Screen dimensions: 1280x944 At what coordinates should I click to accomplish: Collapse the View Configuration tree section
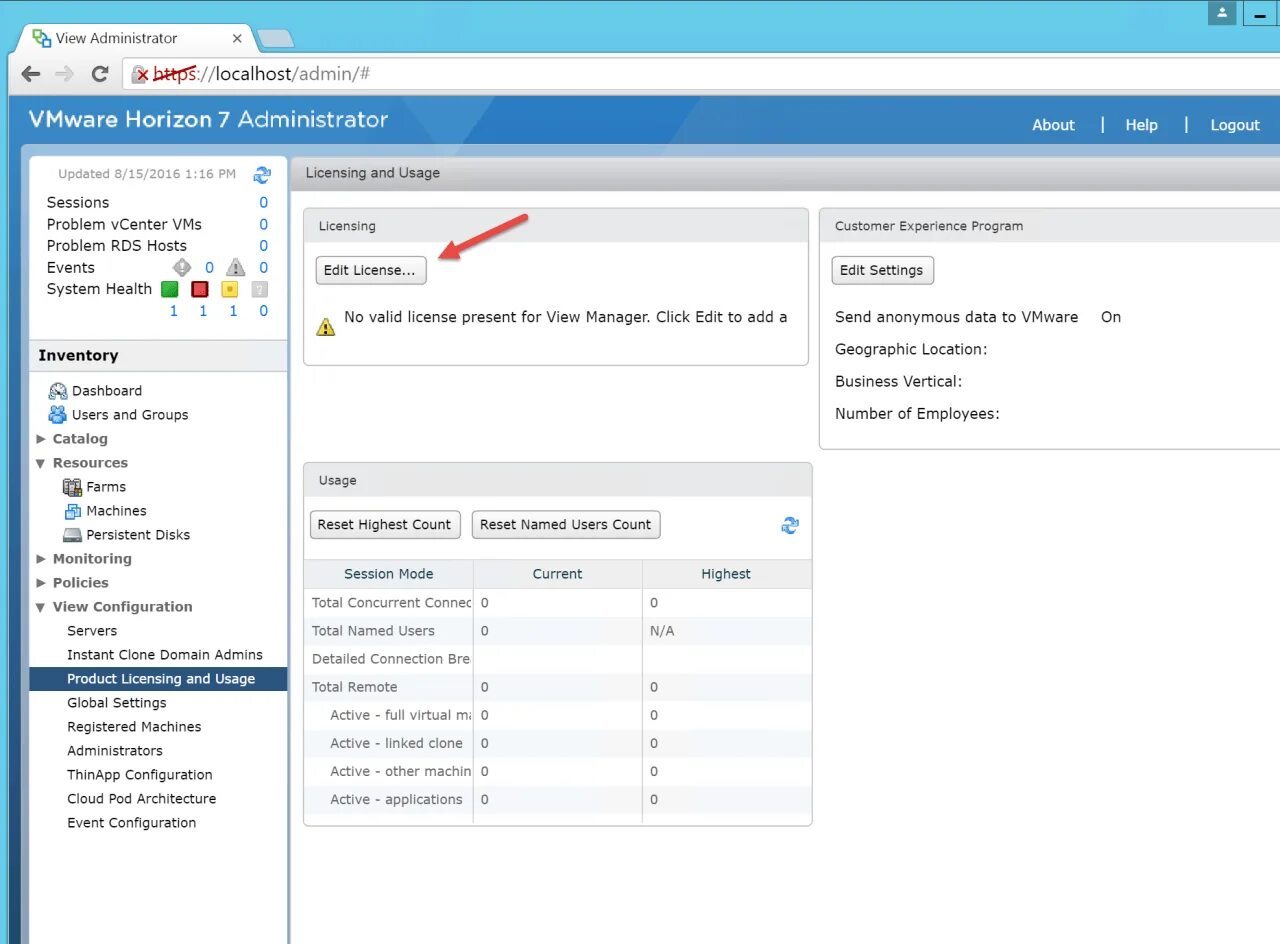pyautogui.click(x=41, y=607)
